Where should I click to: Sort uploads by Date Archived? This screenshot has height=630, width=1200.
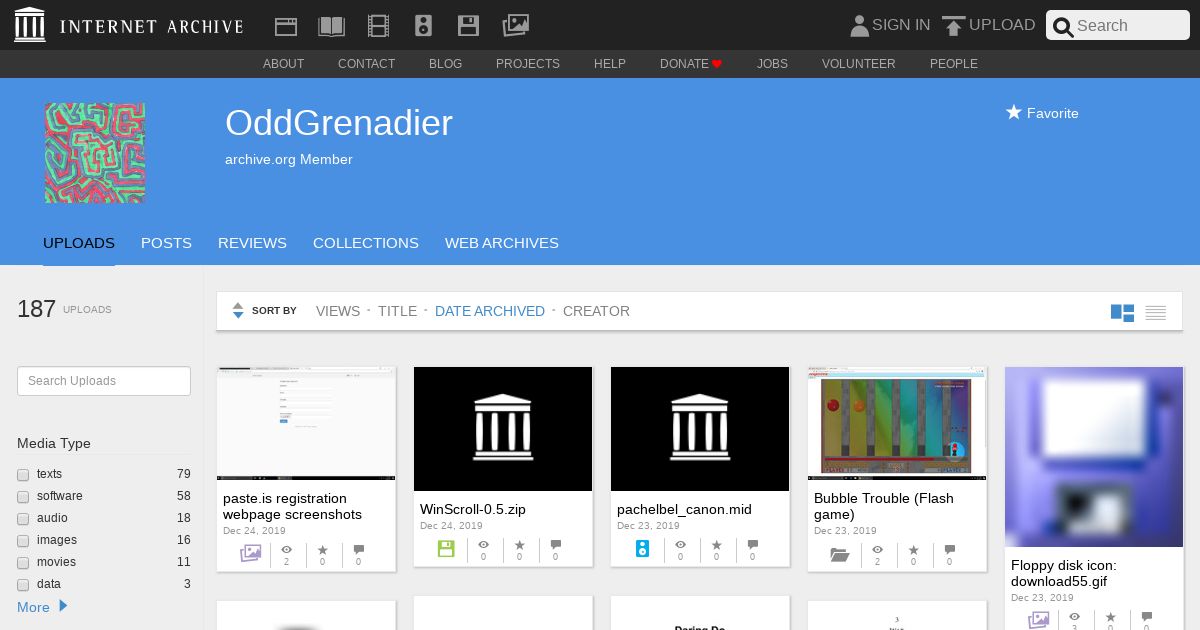pyautogui.click(x=490, y=311)
